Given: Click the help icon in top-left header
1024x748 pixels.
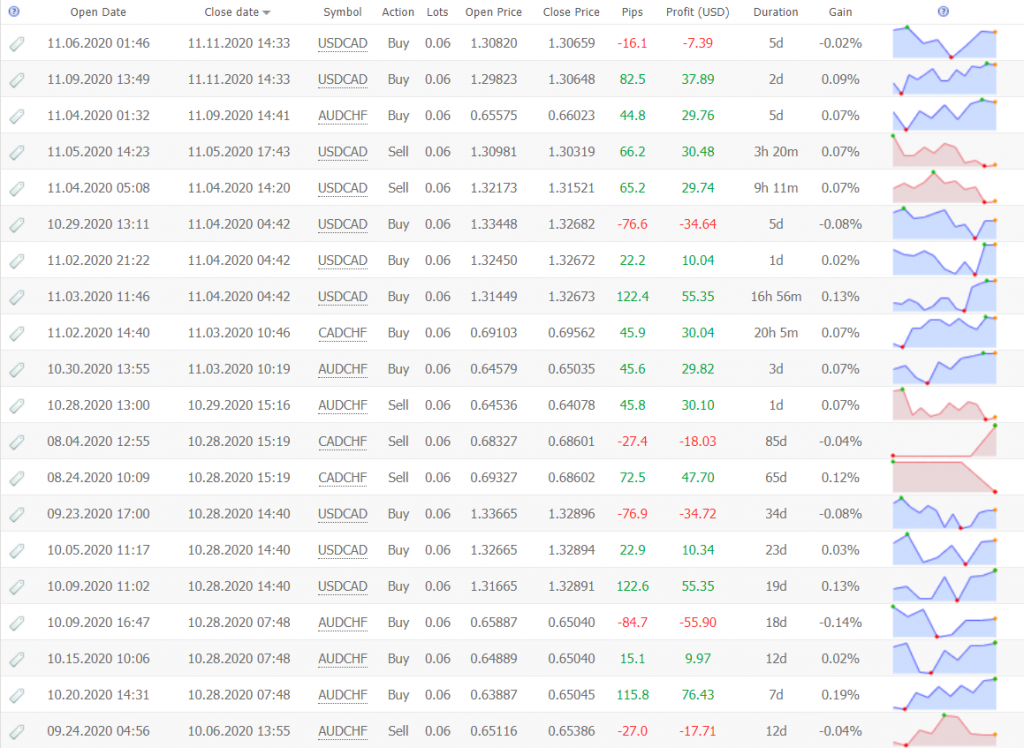Looking at the screenshot, I should click(14, 12).
